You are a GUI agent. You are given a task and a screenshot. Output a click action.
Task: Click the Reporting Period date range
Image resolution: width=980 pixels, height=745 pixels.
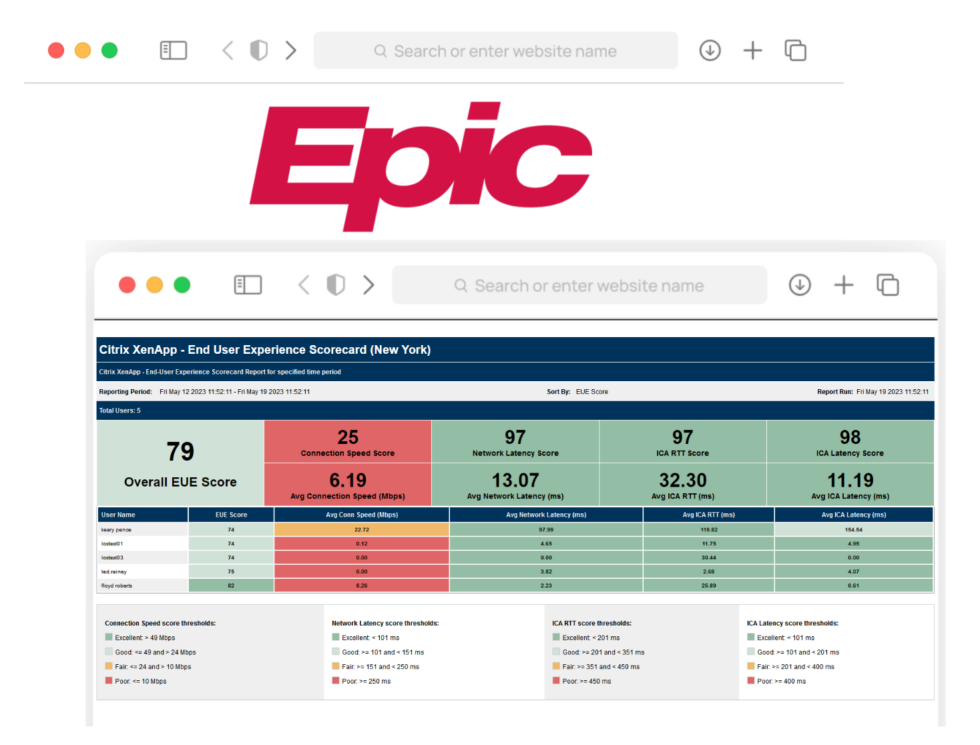tap(235, 392)
